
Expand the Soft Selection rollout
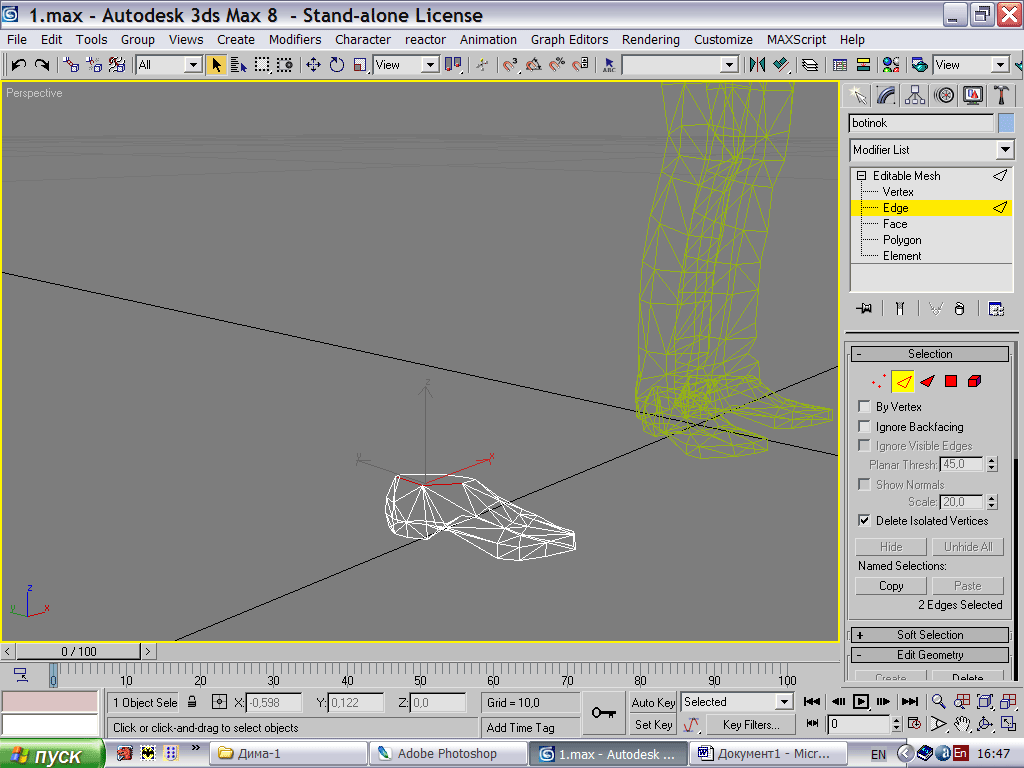(x=930, y=635)
